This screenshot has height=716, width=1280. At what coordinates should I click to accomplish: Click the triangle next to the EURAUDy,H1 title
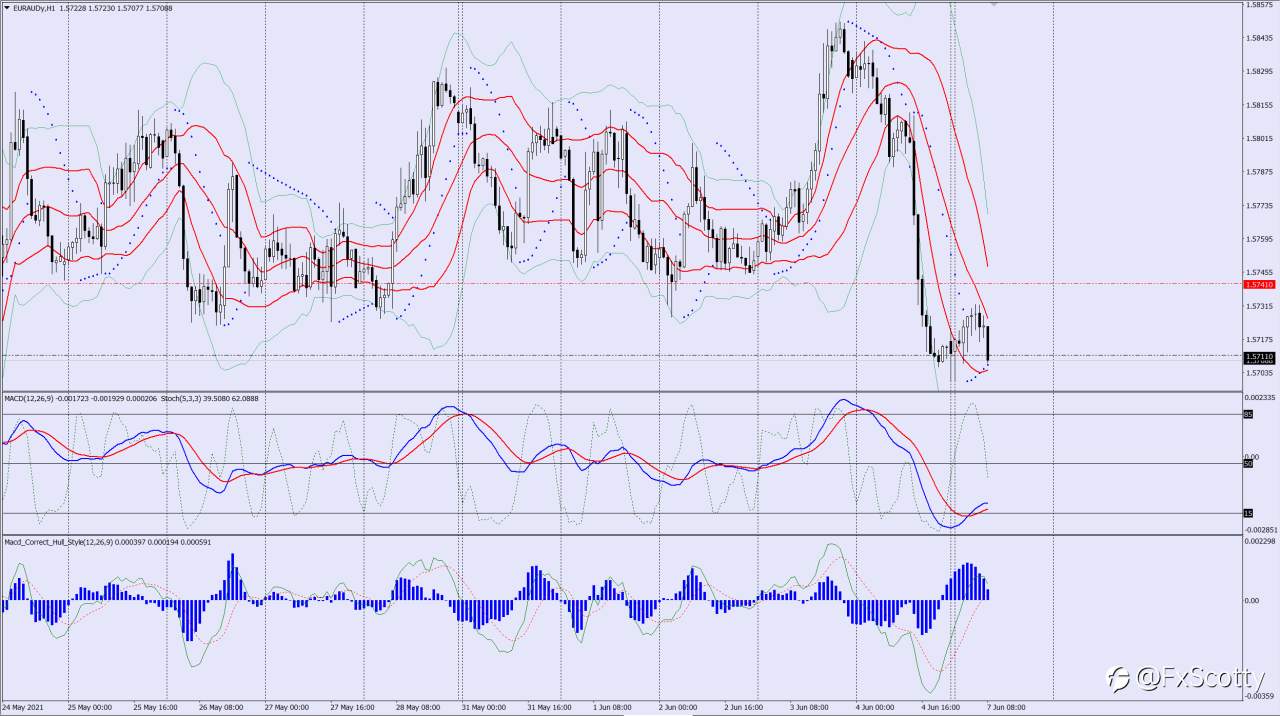click(x=5, y=8)
